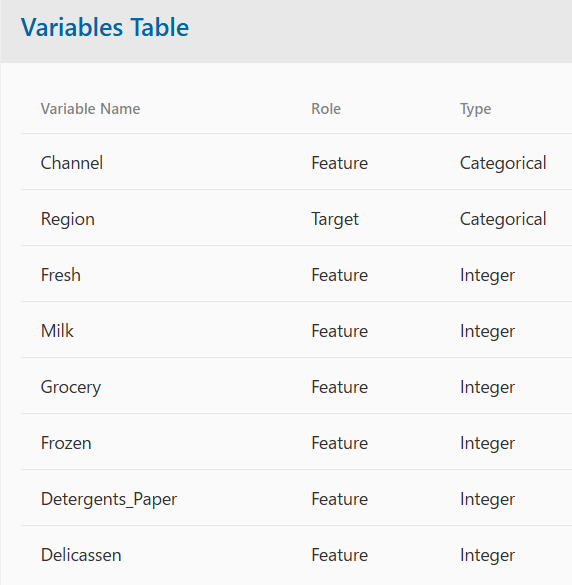Screen dimensions: 572x585
Task: Click Integer type in Delicassen row
Action: [x=487, y=555]
